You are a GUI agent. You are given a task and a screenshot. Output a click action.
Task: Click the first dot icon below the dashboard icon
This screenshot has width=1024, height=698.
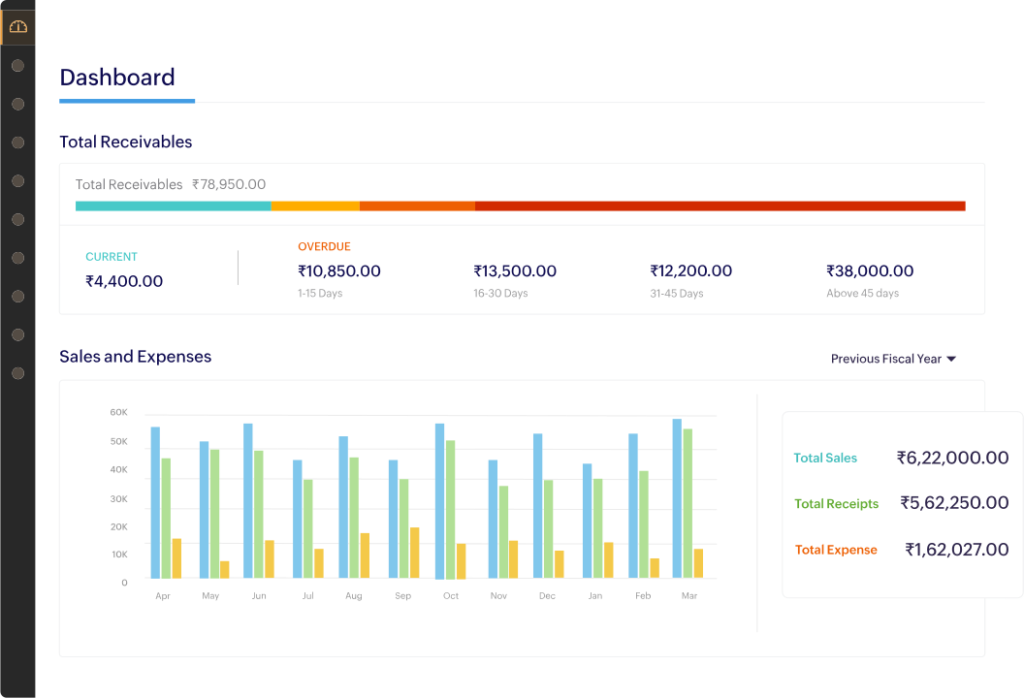(18, 66)
